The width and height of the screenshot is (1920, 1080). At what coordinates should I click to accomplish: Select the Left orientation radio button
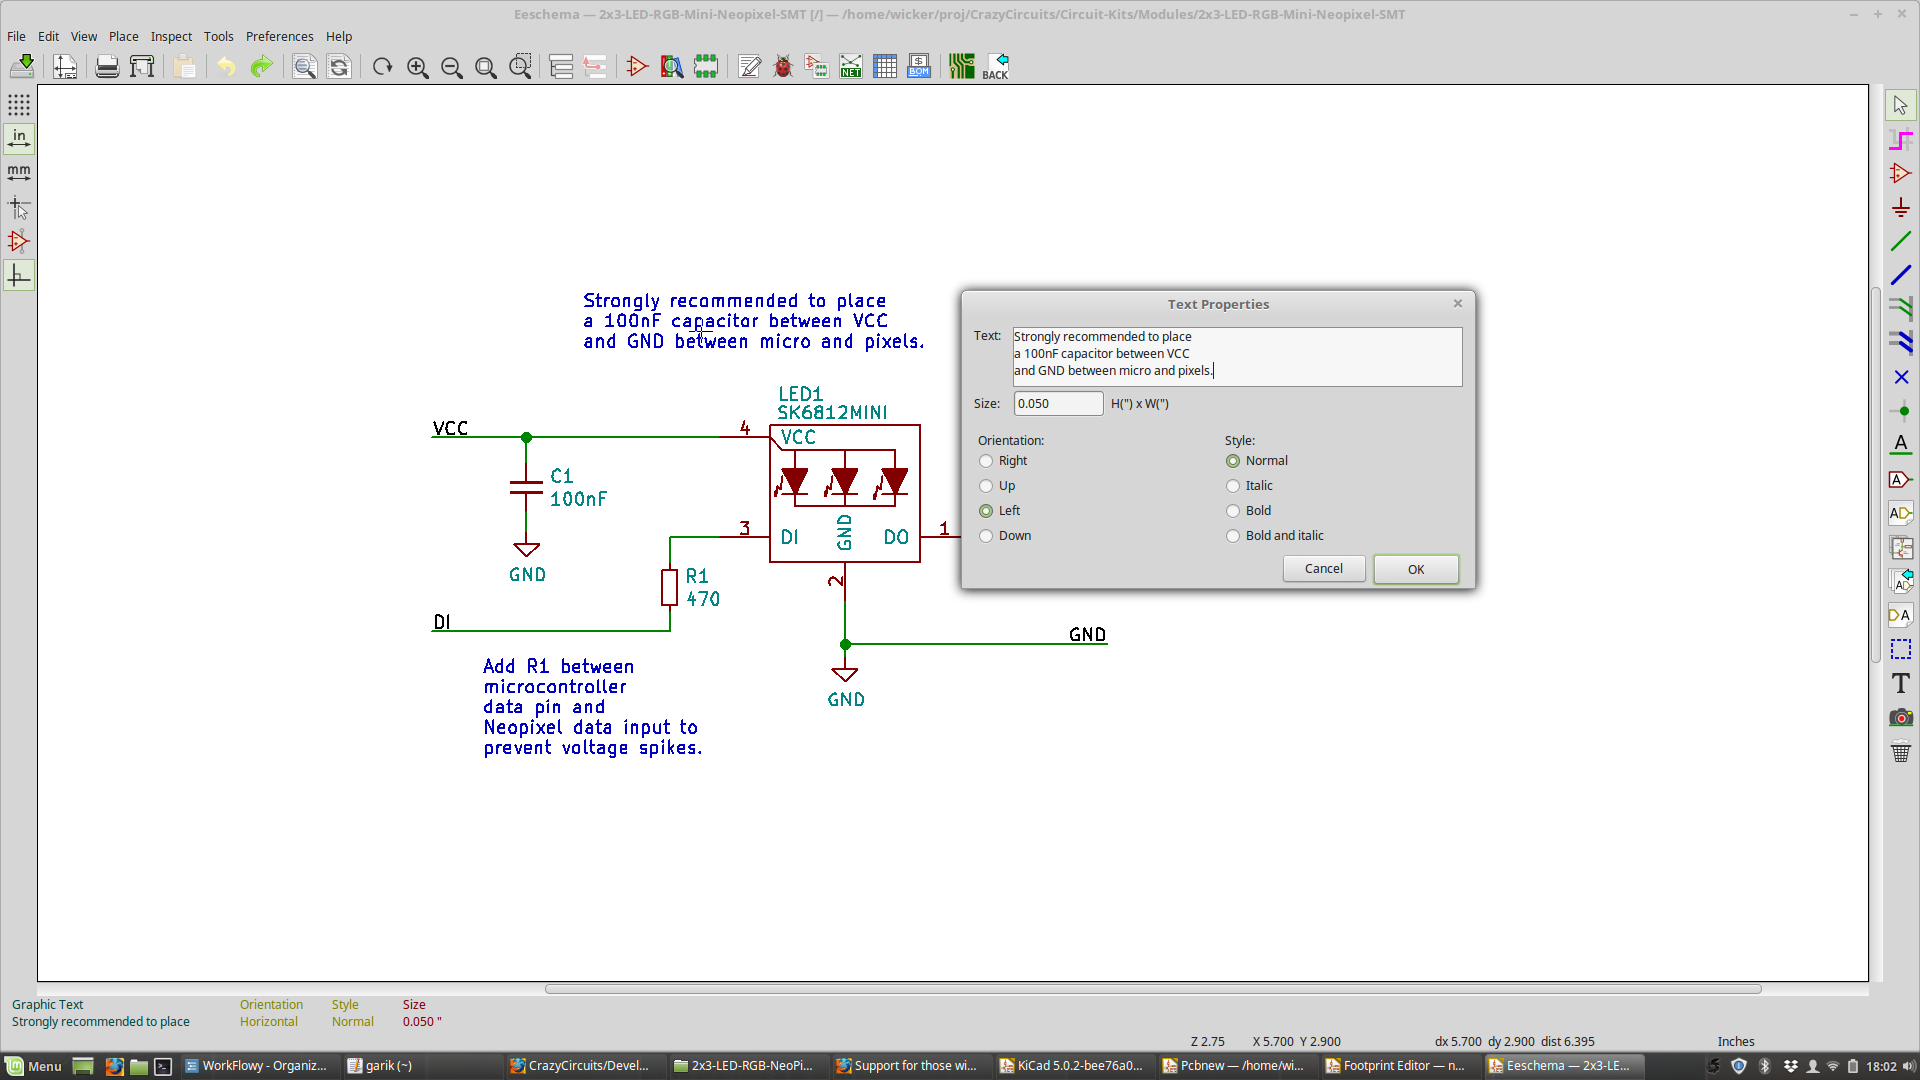pos(985,510)
